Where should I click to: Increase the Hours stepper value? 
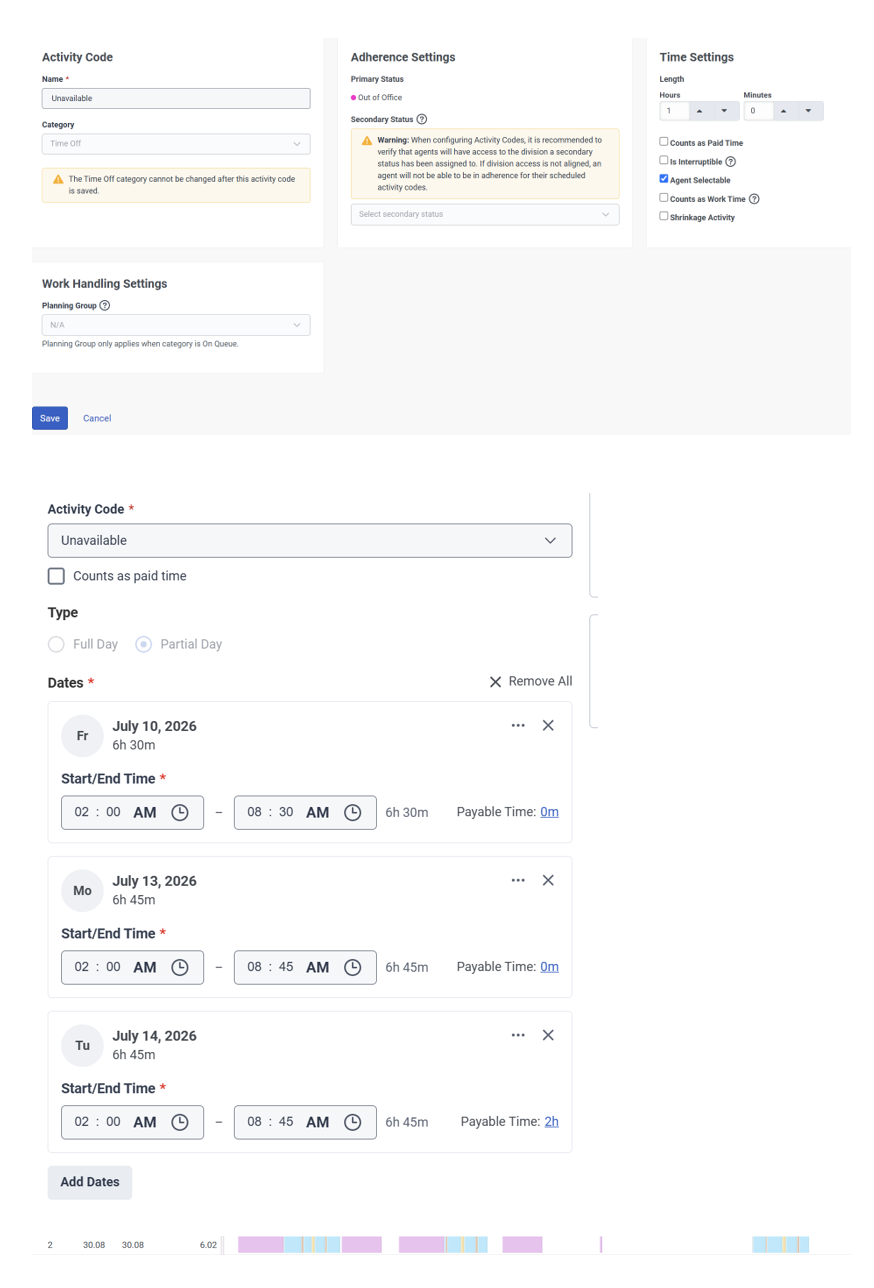[x=699, y=111]
